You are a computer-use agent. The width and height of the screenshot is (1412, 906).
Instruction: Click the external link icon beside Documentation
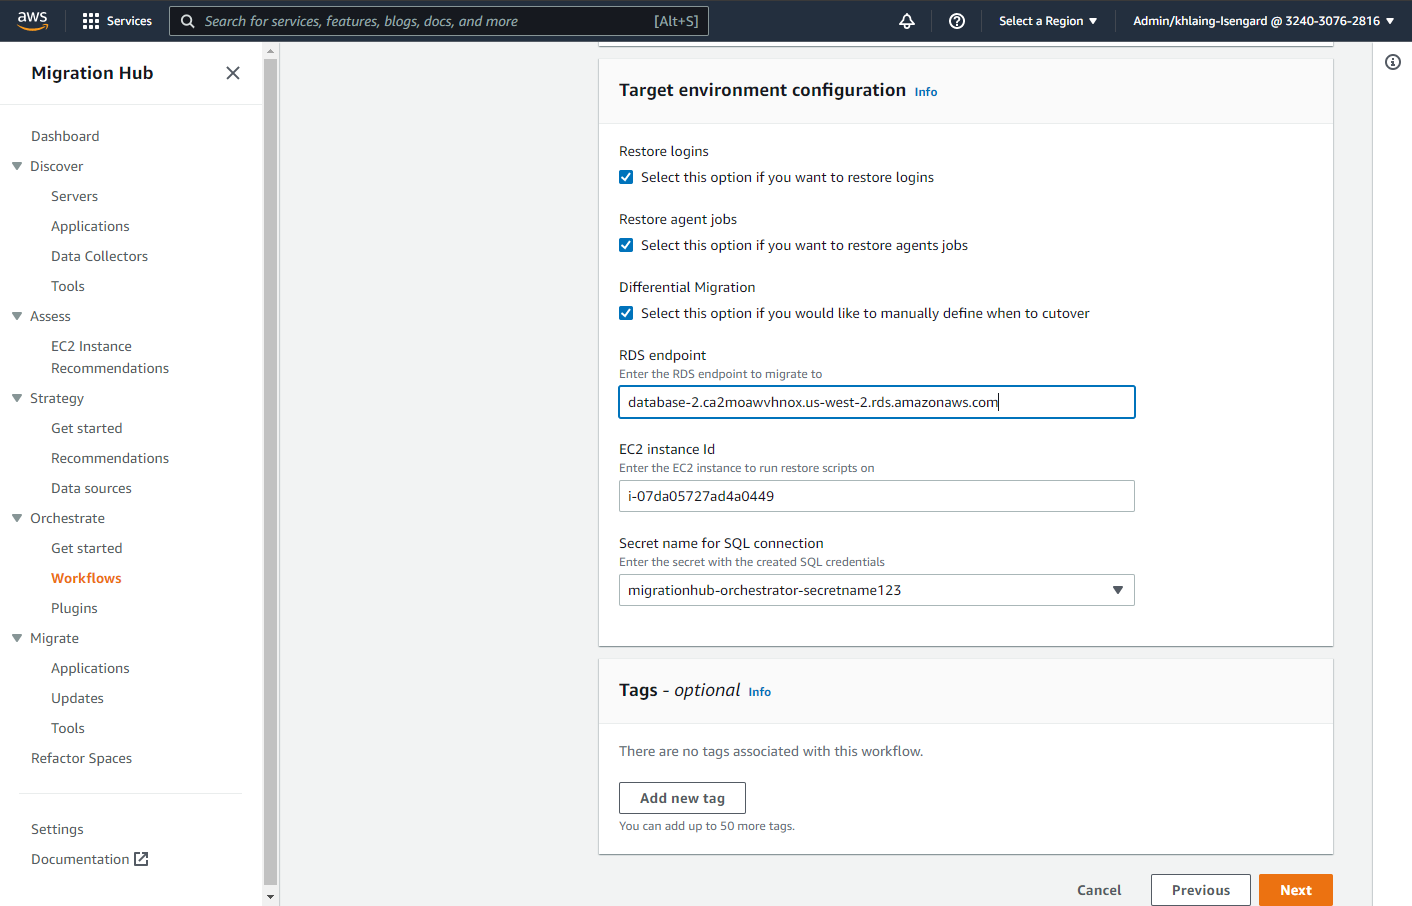(x=141, y=859)
